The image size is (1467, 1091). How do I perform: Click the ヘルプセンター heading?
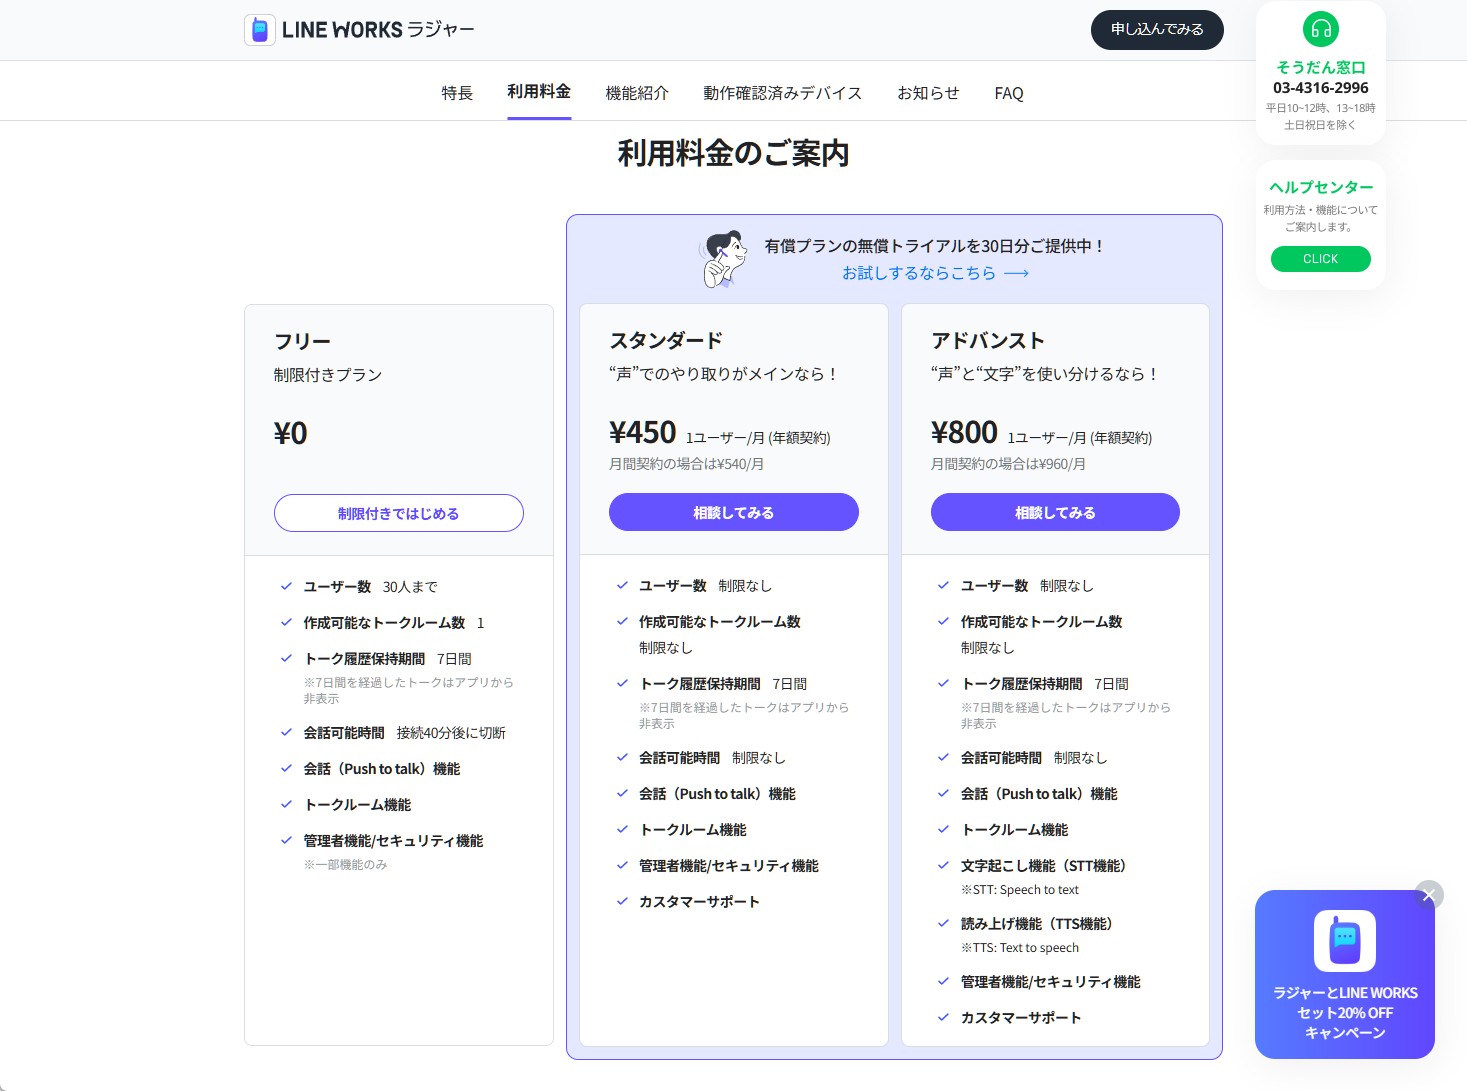(1321, 187)
